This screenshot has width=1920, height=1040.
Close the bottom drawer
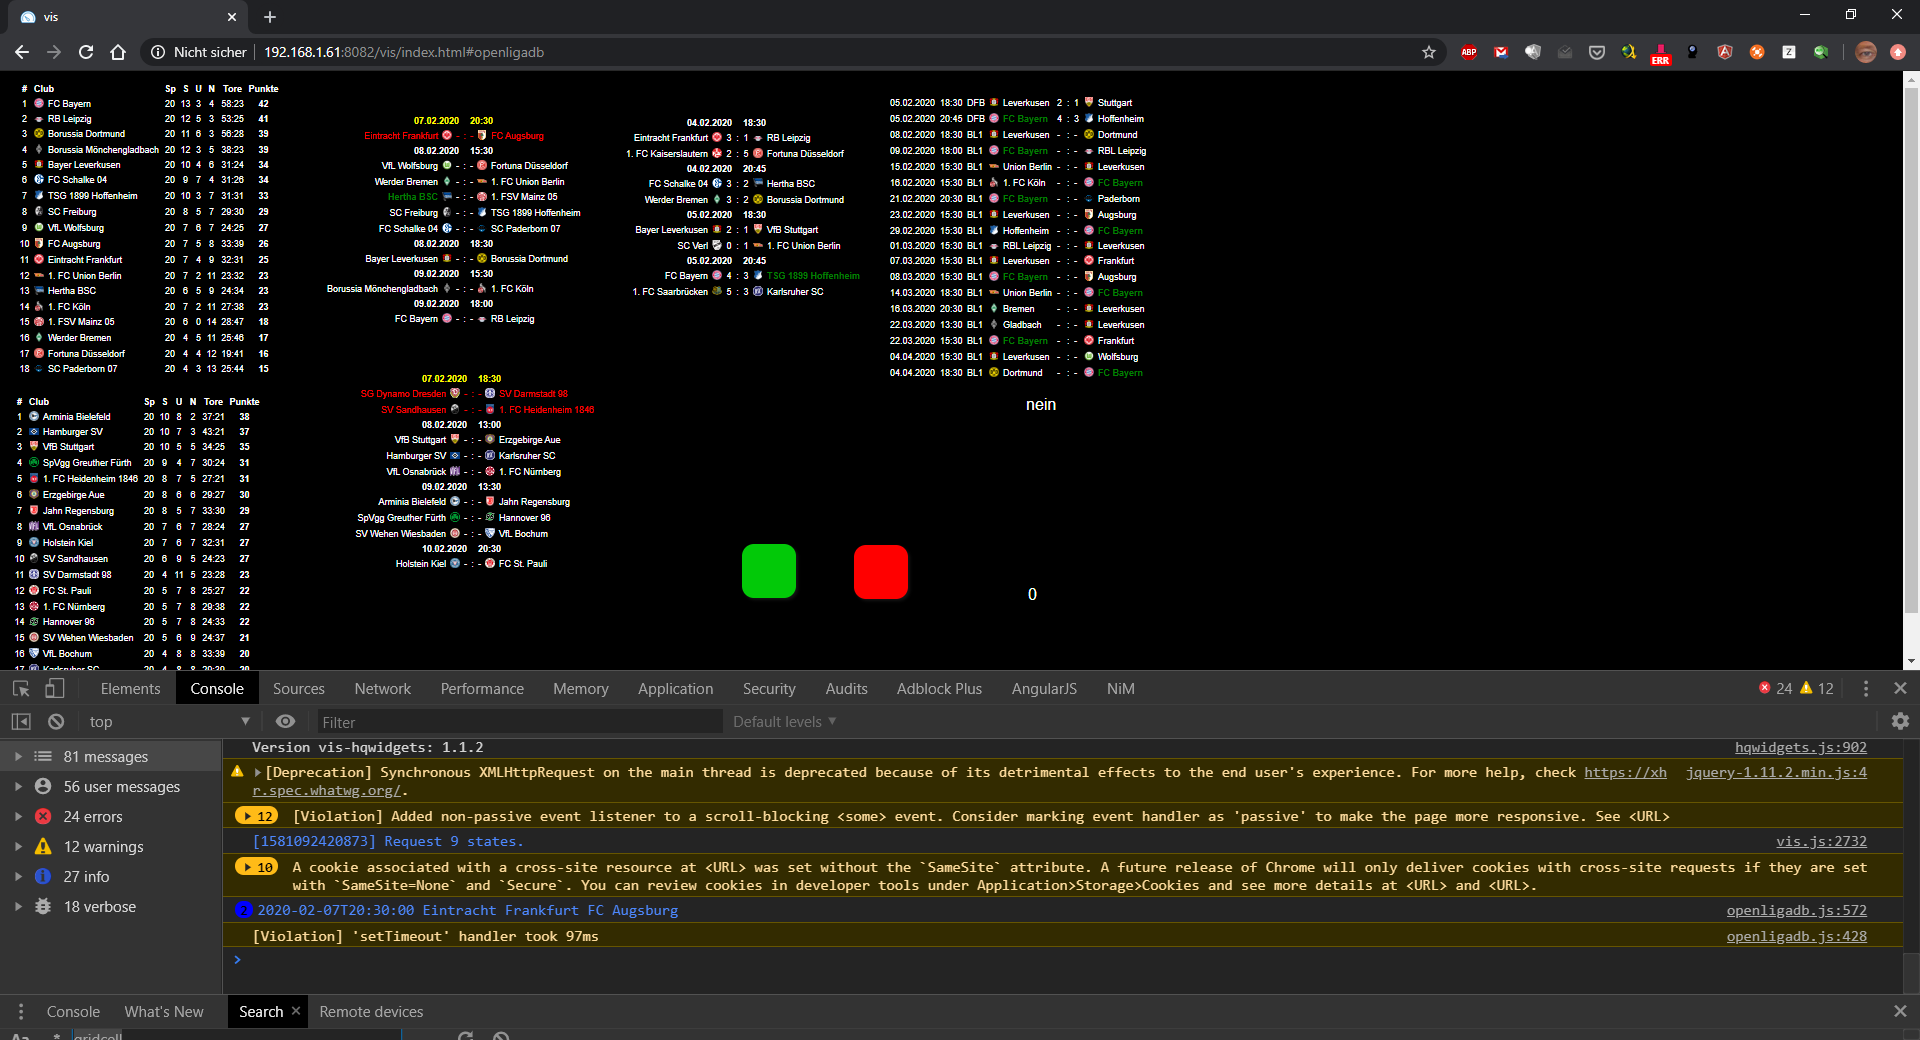(1900, 1011)
